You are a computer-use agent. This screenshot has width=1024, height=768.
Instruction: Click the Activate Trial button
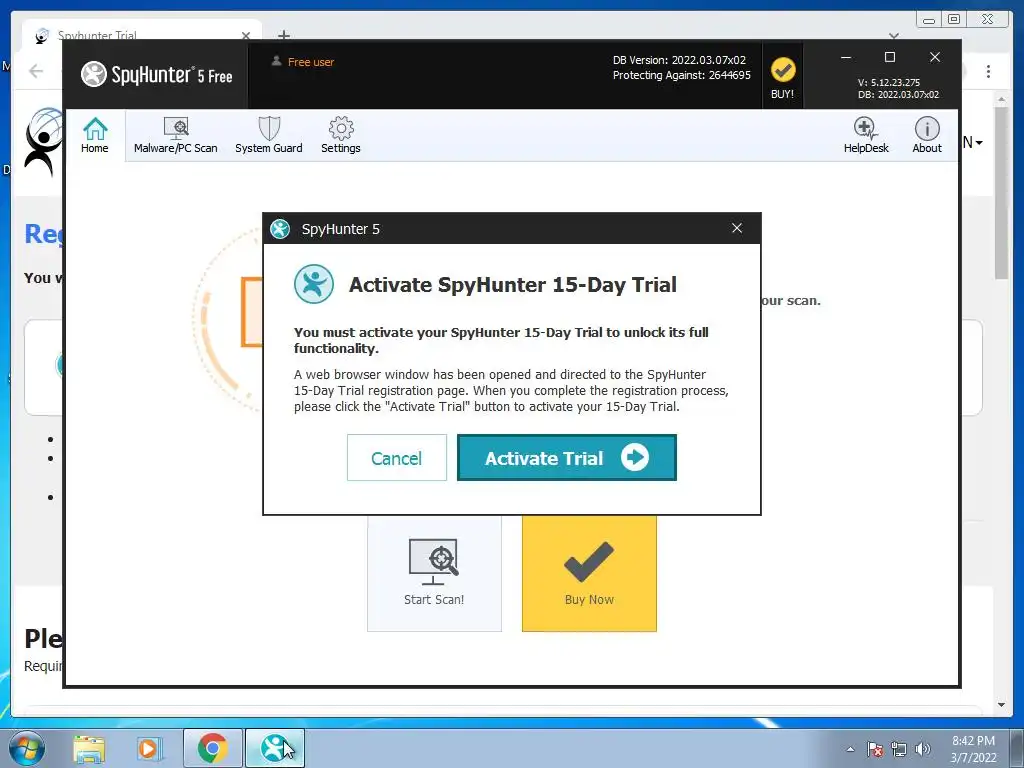(567, 458)
